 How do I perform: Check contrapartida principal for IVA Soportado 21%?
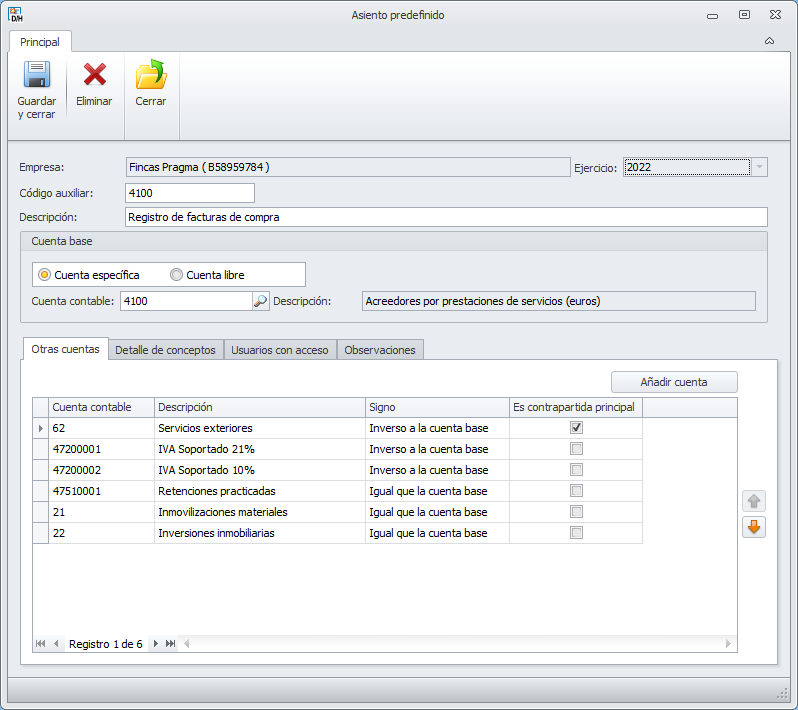576,449
